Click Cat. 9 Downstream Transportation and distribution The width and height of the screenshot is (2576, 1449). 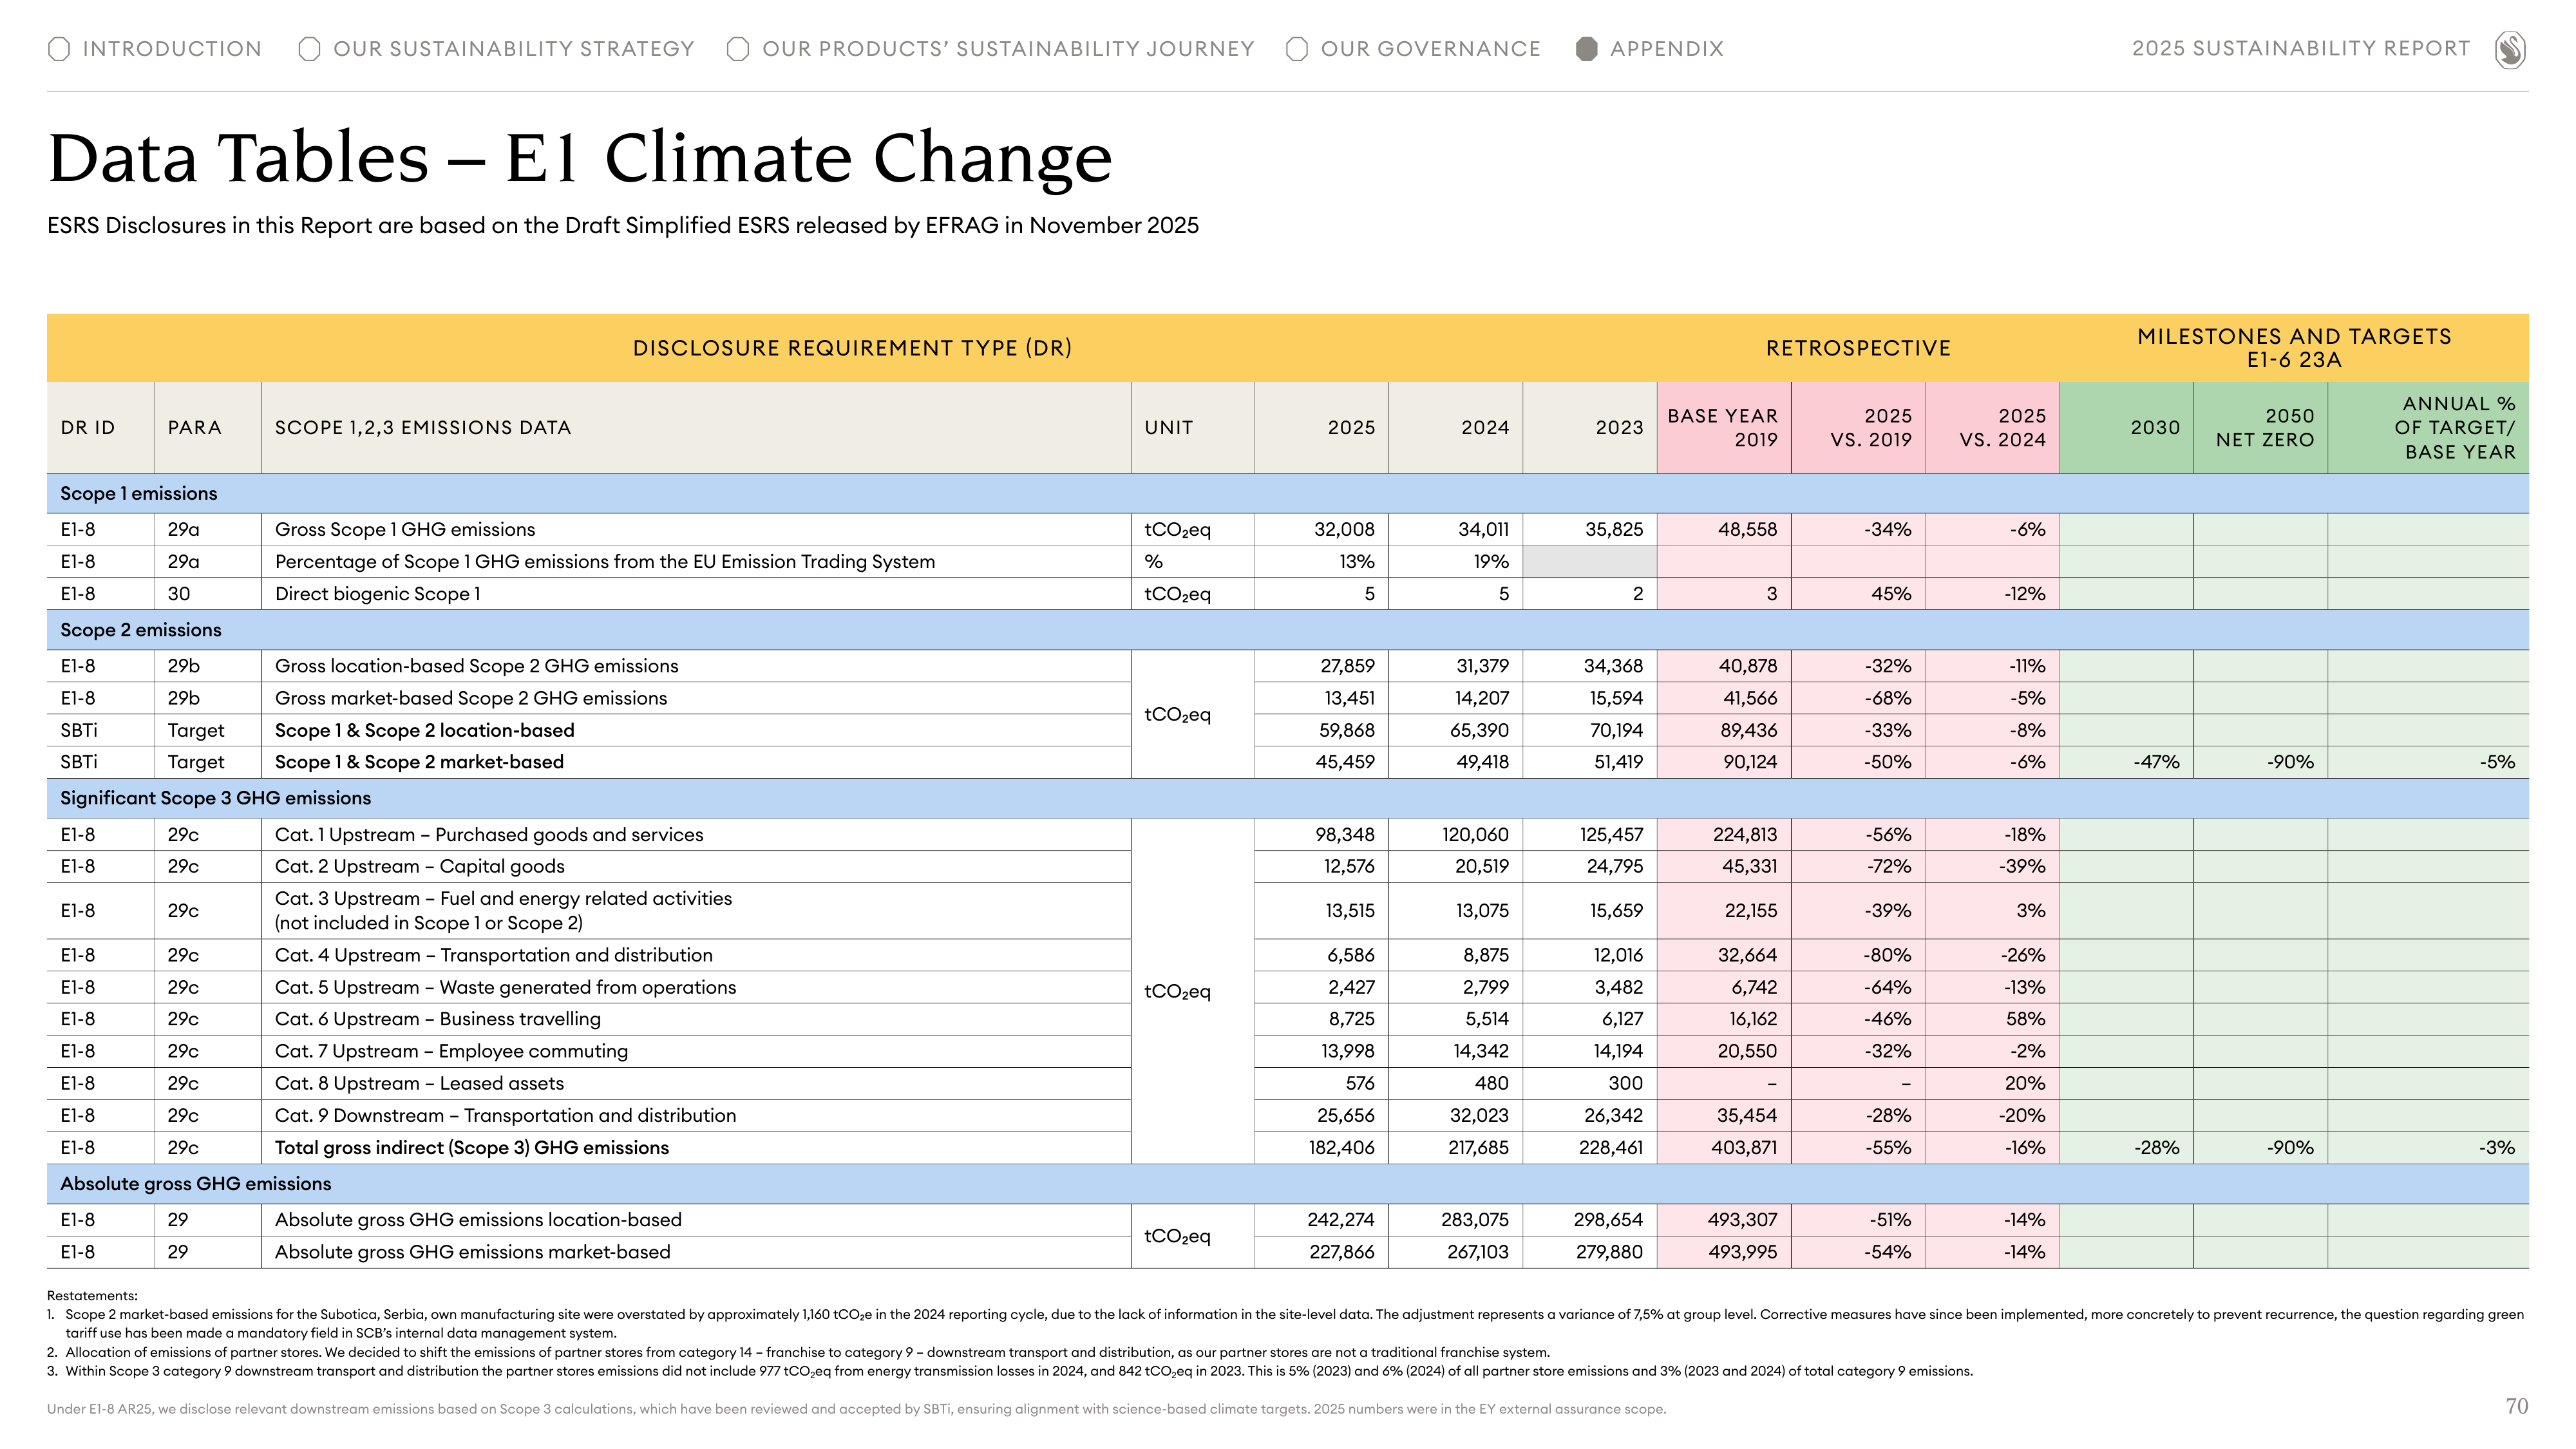pos(505,1116)
